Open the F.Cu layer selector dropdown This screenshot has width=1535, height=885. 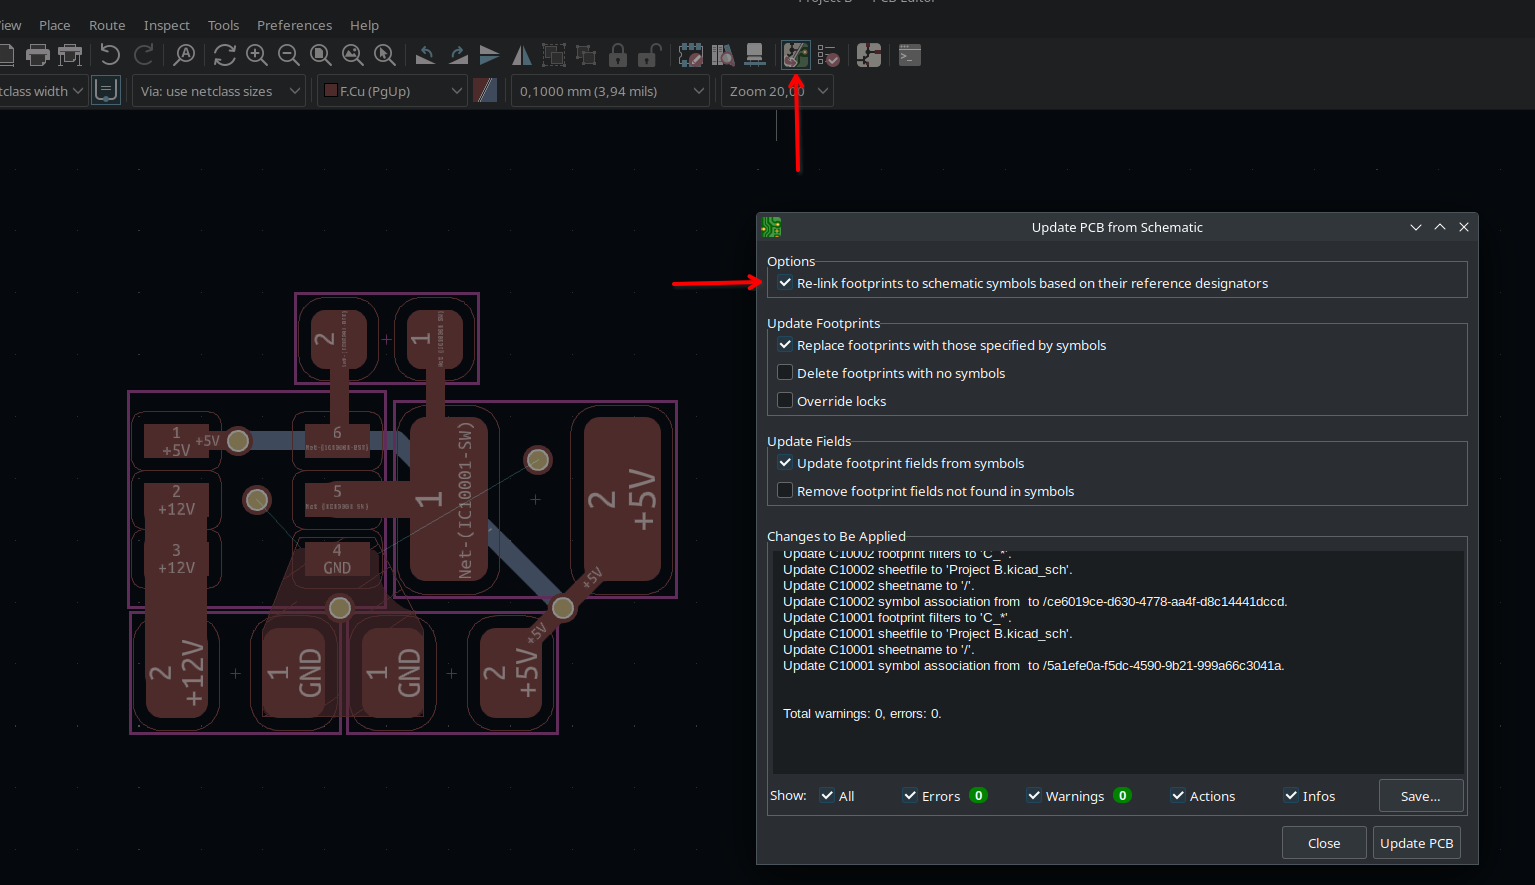tap(393, 91)
